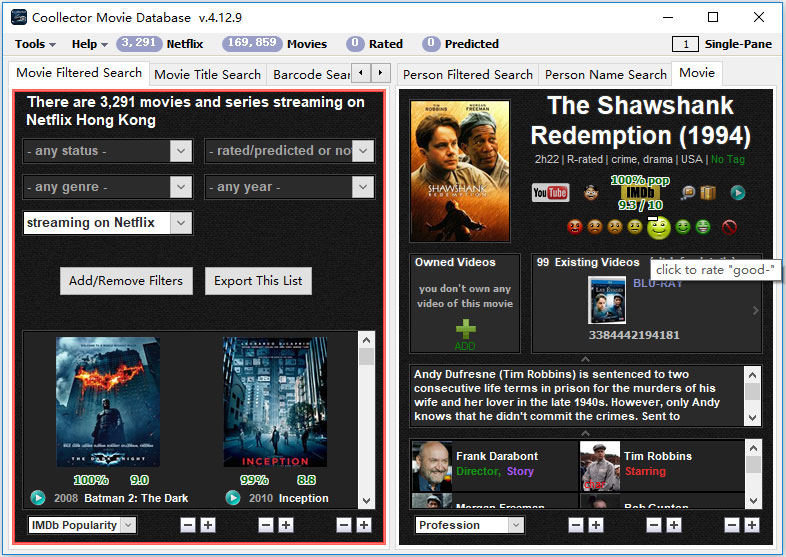786x557 pixels.
Task: Click the cardboard box package icon
Action: coord(708,193)
